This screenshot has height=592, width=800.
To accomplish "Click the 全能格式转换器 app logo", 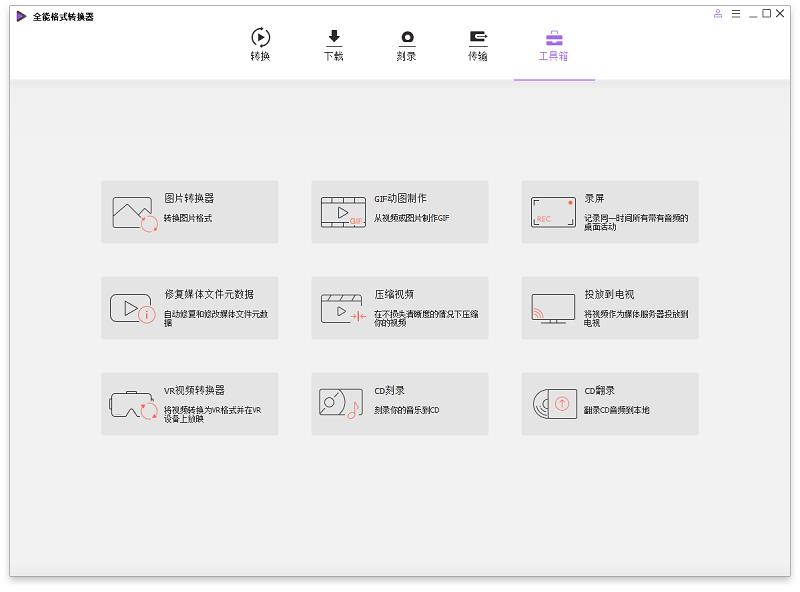I will coord(21,16).
